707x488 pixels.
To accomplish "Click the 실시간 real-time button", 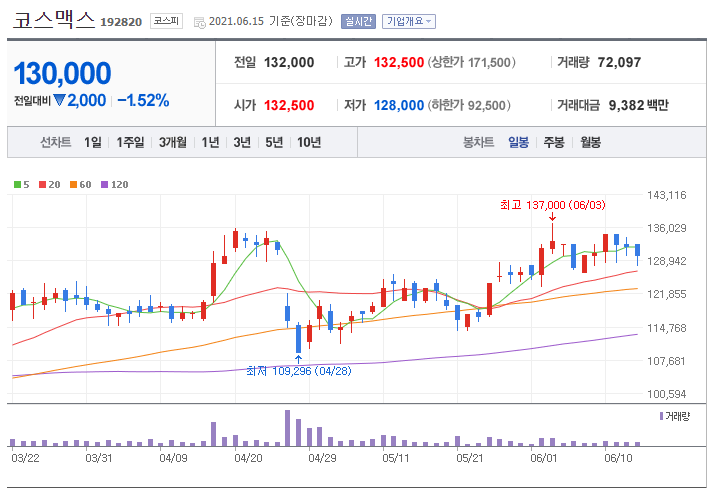I will click(358, 21).
